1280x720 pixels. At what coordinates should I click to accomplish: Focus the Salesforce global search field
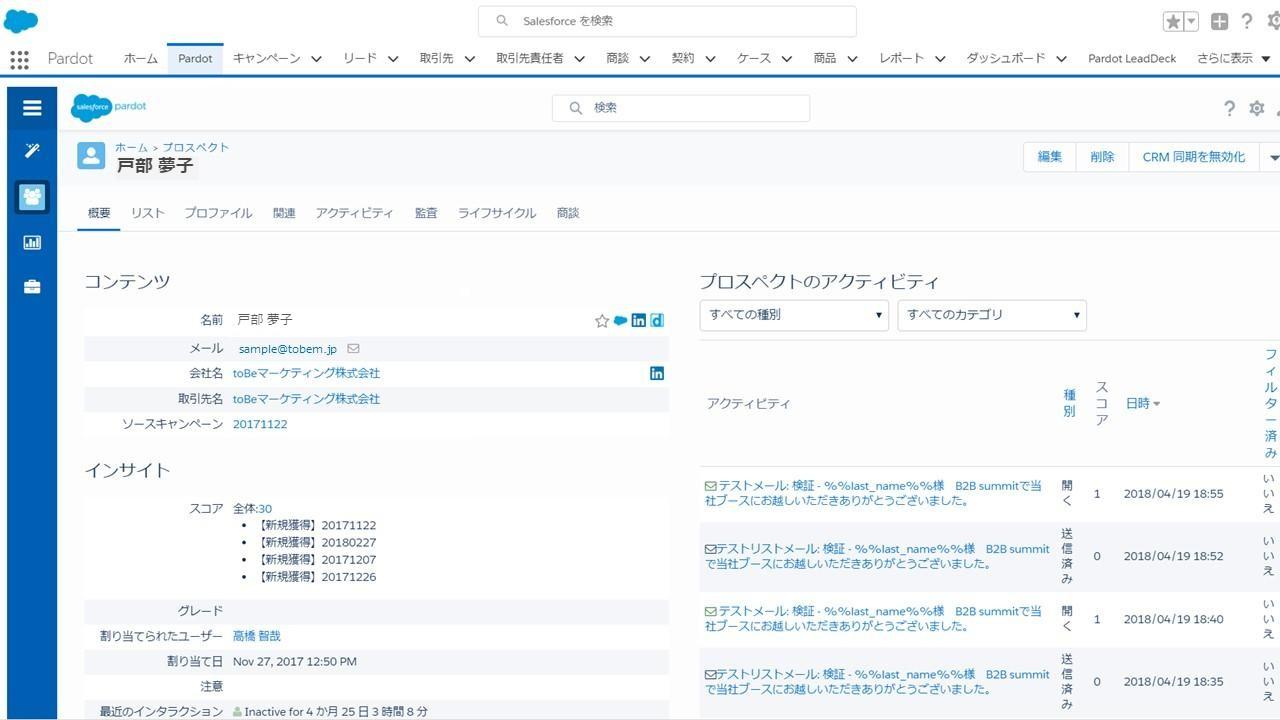pos(667,21)
